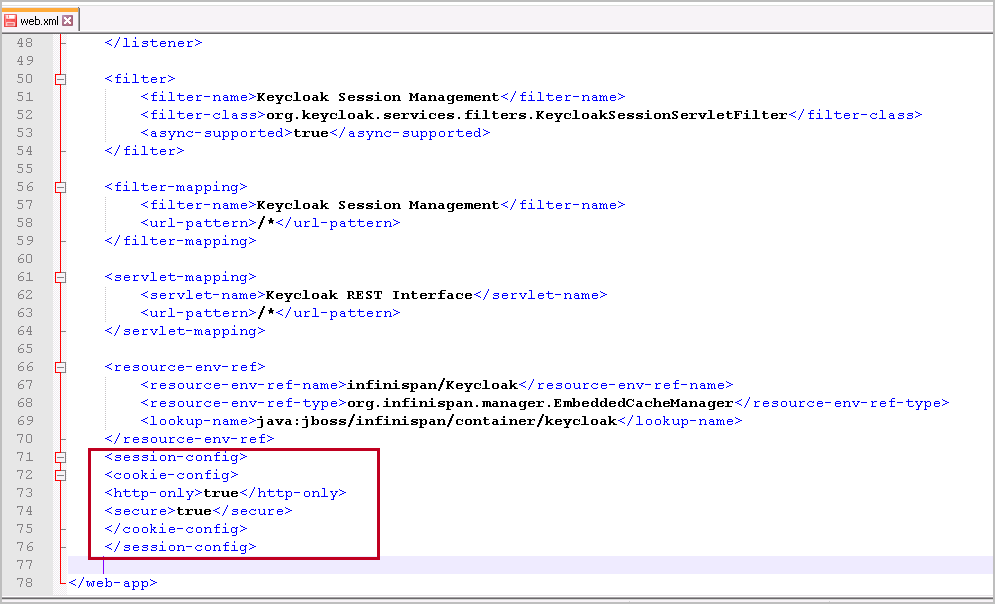Screen dimensions: 995x604
Task: Click line number 53 in the margin
Action: tap(25, 133)
